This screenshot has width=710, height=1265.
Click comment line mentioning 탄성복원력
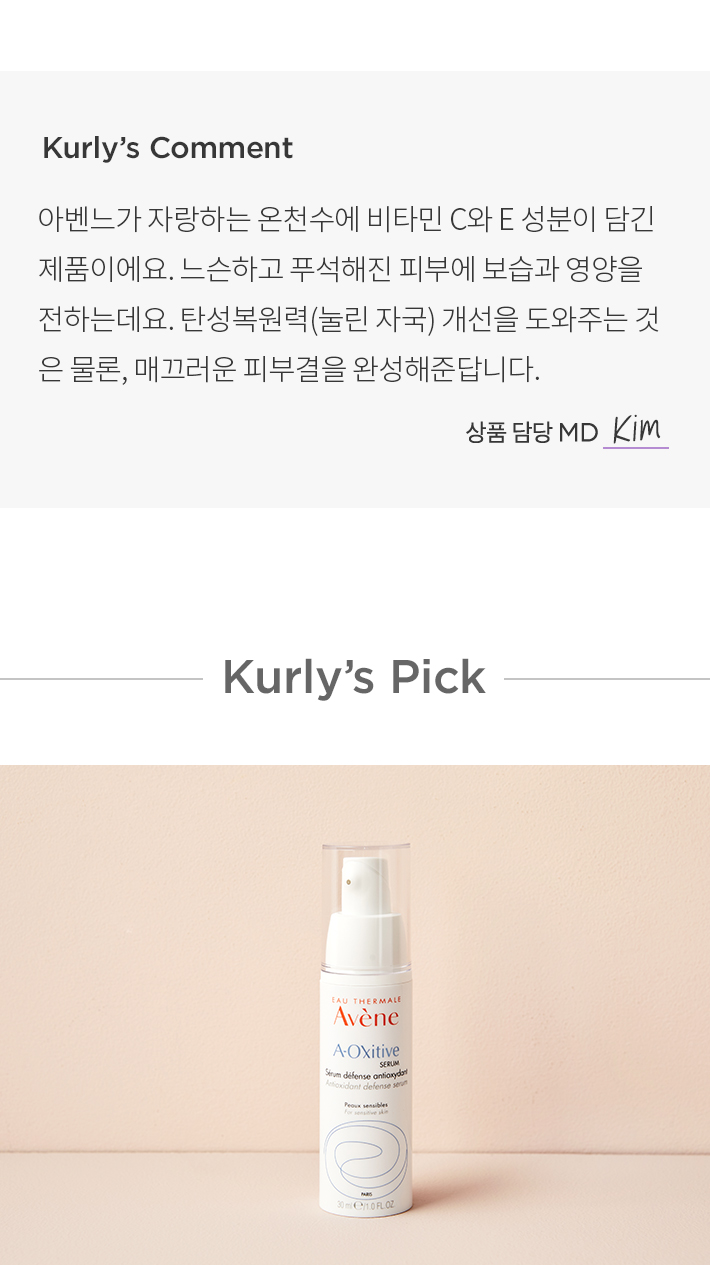tap(348, 320)
